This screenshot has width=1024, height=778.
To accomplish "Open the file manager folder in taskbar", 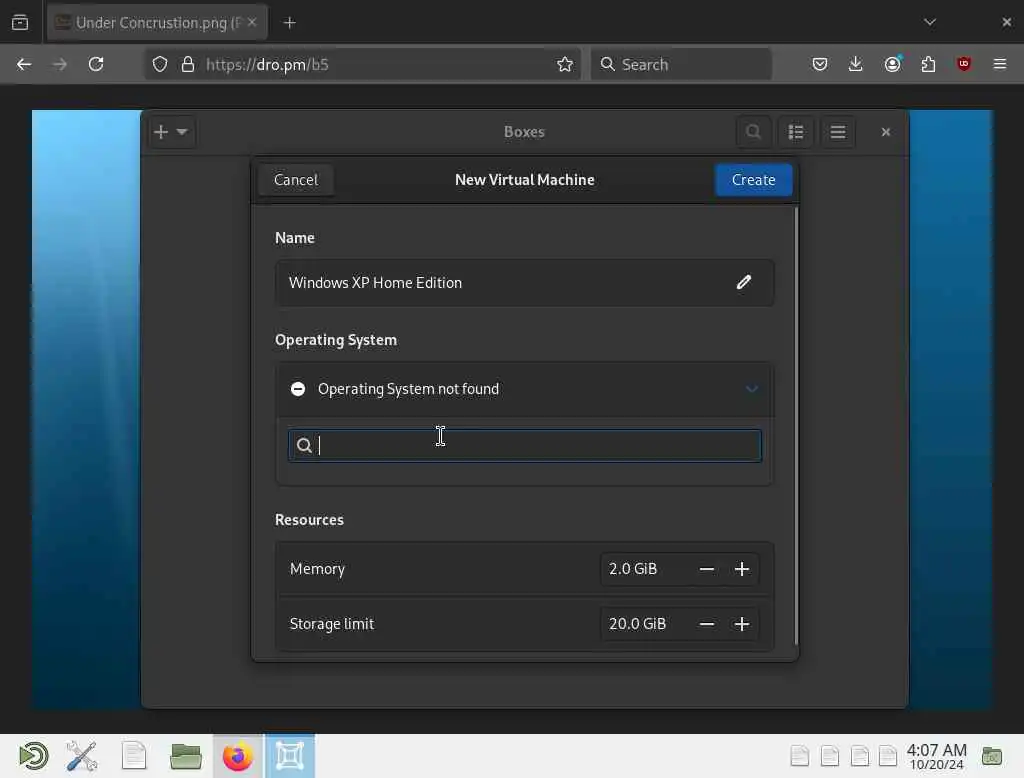I will [185, 756].
